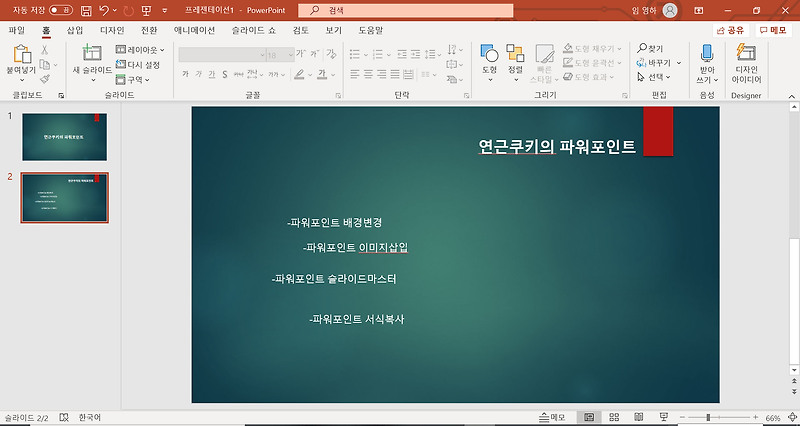This screenshot has height=426, width=800.
Task: Switch to Slide Sorter view in status bar
Action: pyautogui.click(x=614, y=417)
